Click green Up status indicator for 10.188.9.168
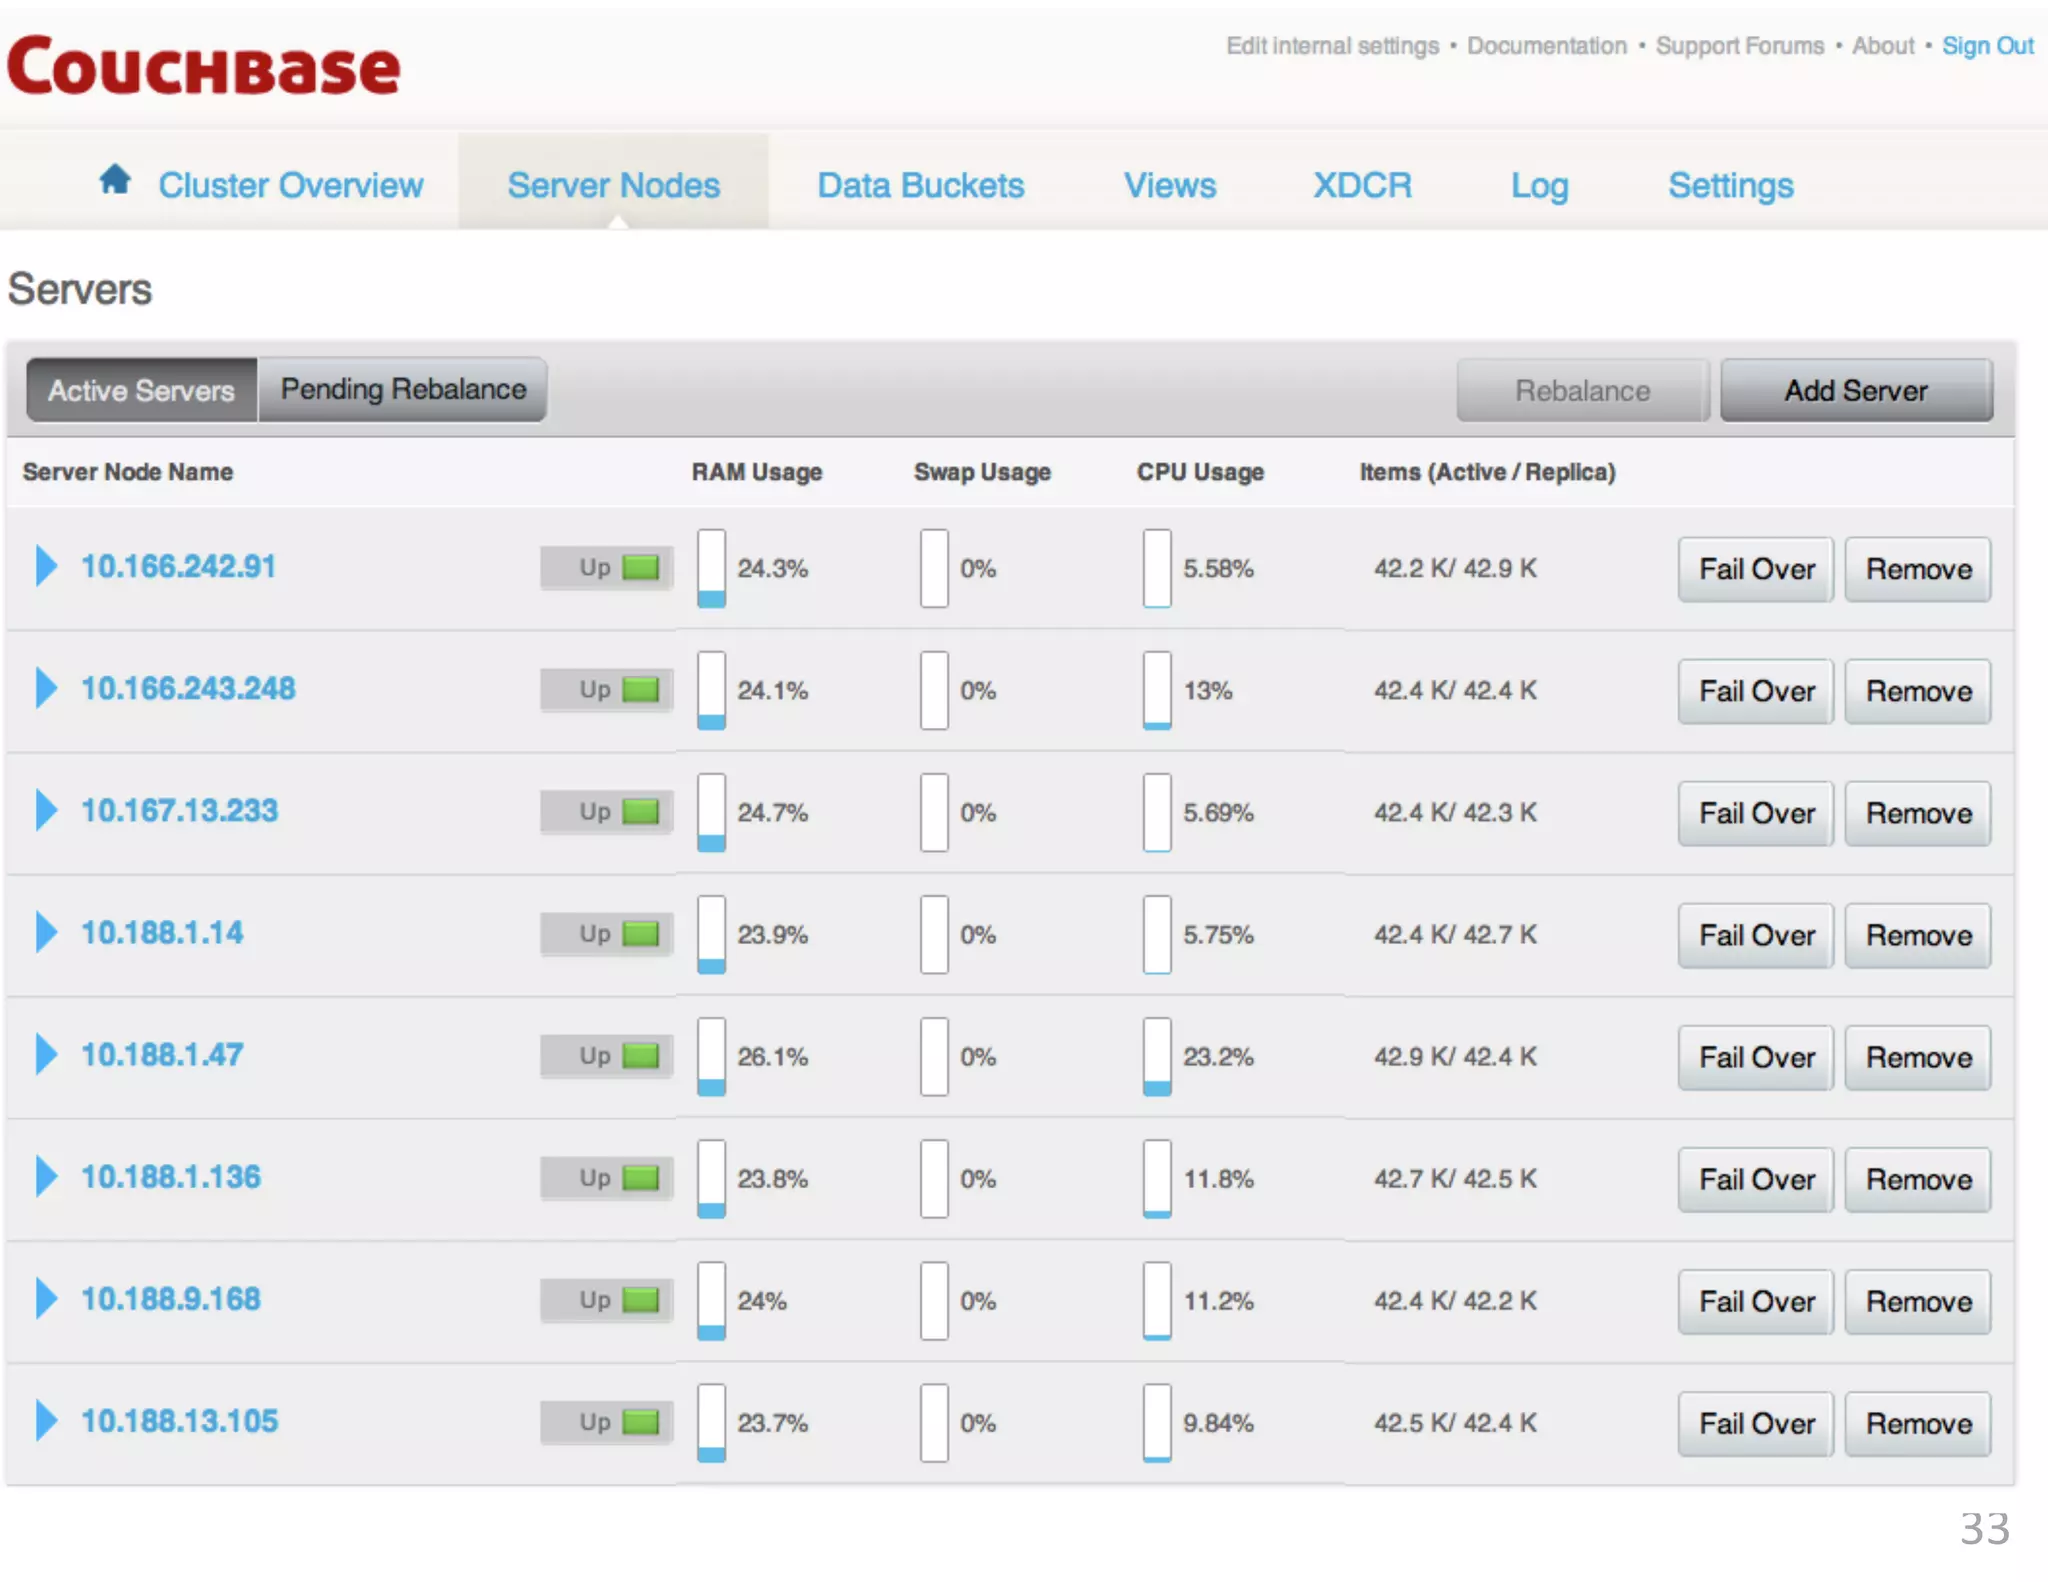The image size is (2048, 1582). pyautogui.click(x=640, y=1299)
